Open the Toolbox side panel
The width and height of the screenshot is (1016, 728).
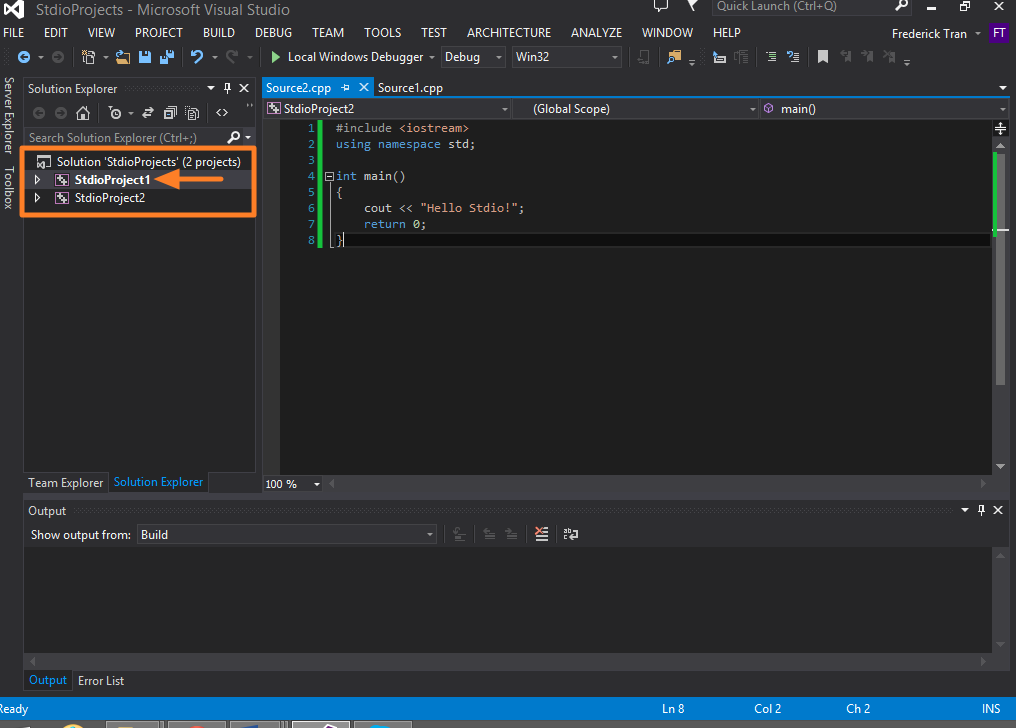coord(8,187)
